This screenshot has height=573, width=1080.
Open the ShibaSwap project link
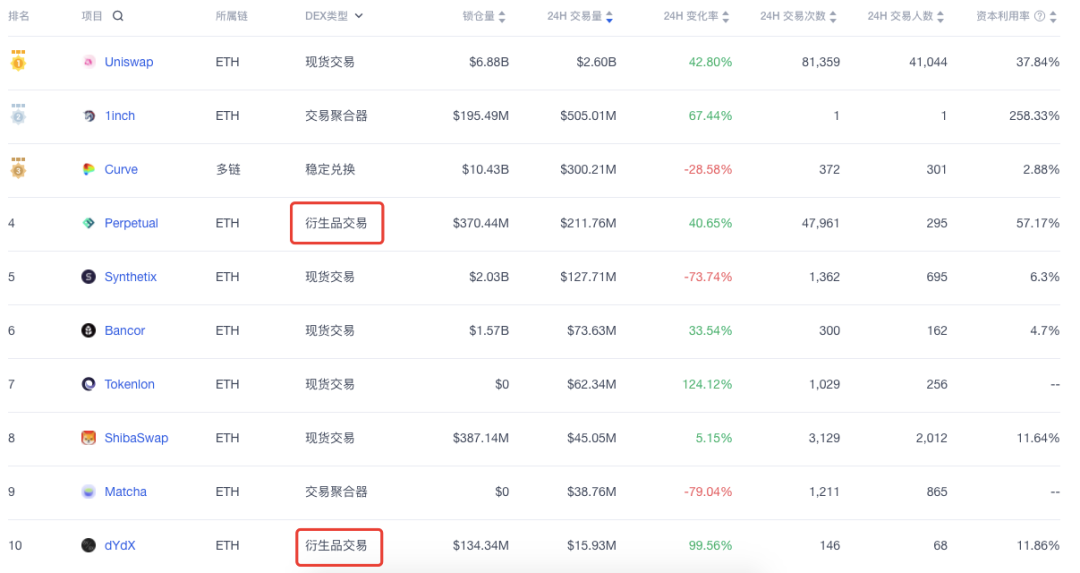(136, 438)
